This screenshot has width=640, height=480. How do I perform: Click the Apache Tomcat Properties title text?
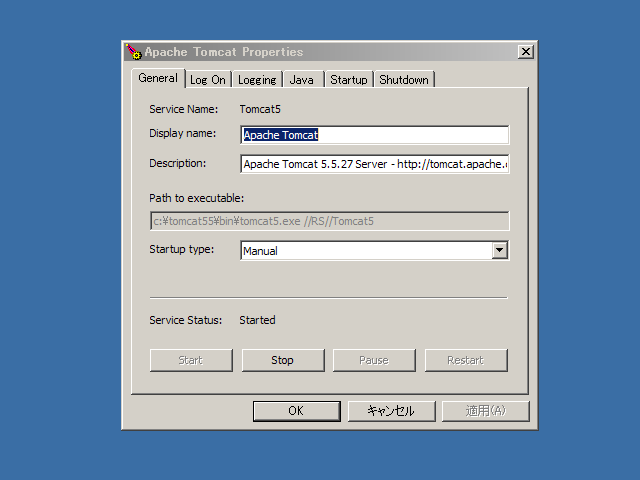224,52
